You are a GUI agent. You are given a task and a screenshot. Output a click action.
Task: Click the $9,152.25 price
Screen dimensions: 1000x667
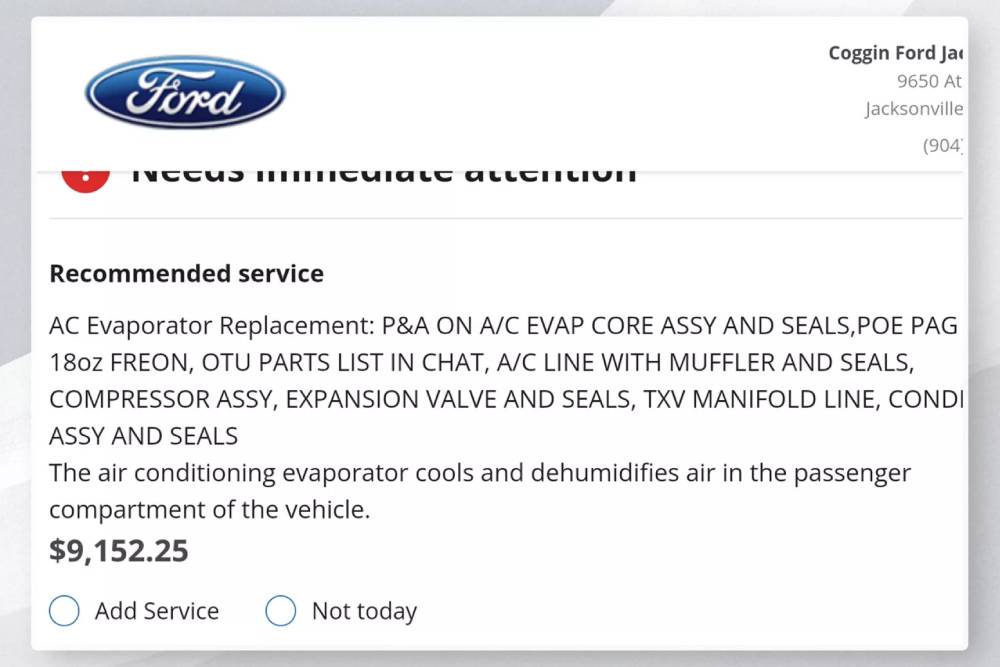point(119,551)
